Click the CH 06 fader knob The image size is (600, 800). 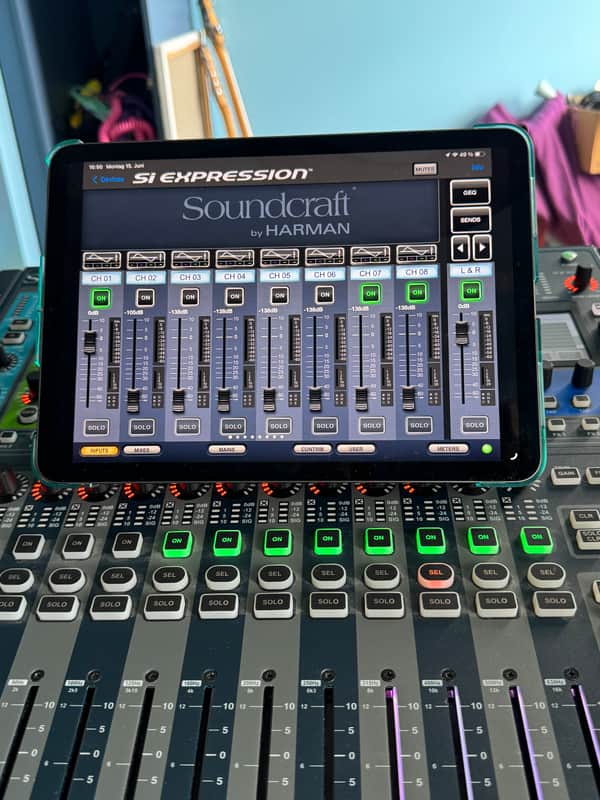(315, 399)
